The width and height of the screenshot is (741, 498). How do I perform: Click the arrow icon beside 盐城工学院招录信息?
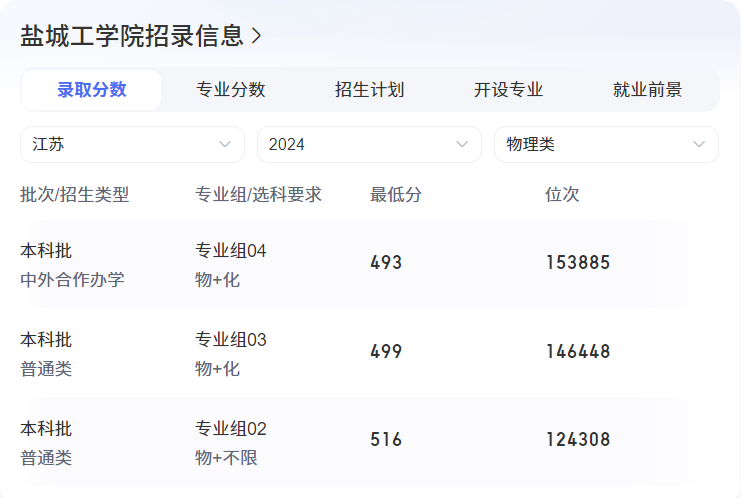point(256,36)
